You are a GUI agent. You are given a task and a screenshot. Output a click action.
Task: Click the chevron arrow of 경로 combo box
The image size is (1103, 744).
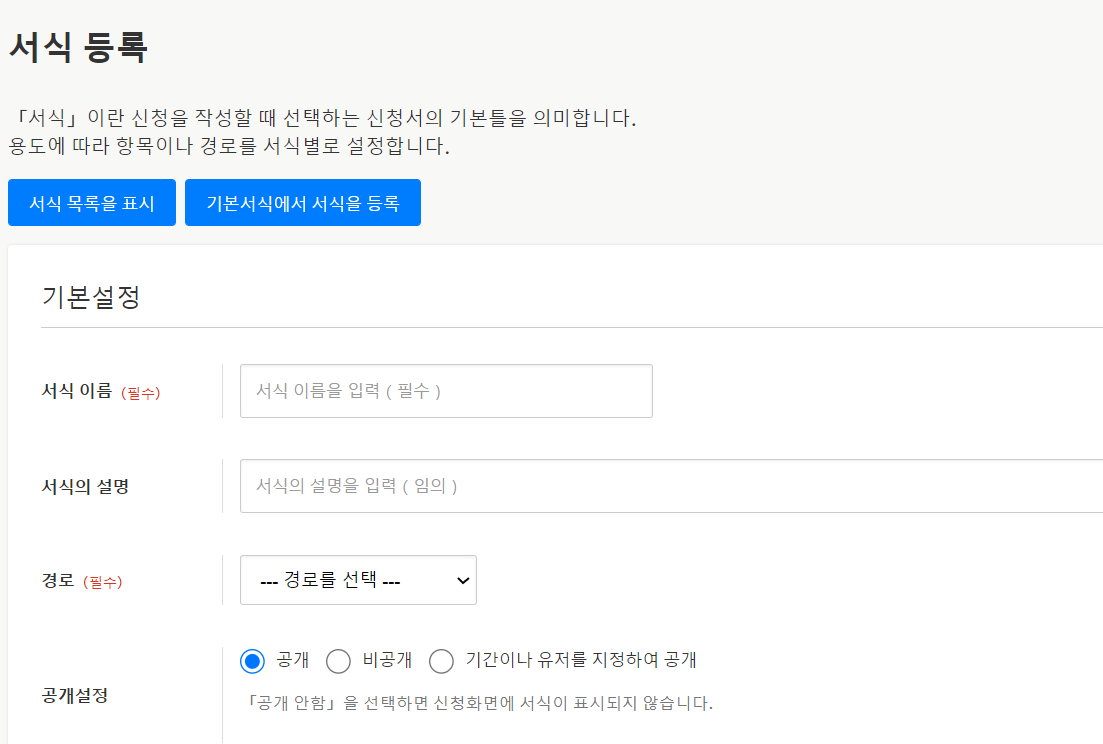(462, 581)
